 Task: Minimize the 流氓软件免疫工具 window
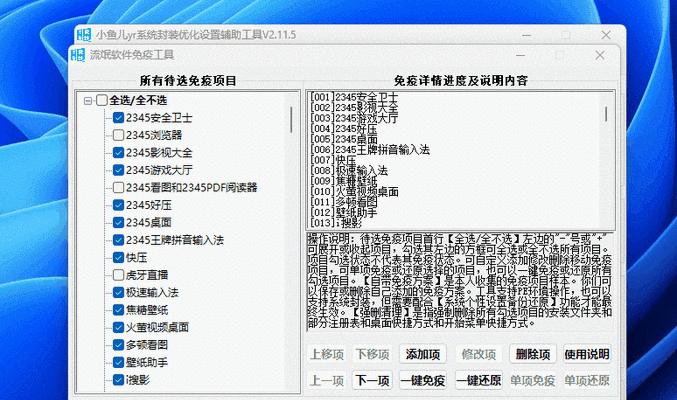point(520,55)
